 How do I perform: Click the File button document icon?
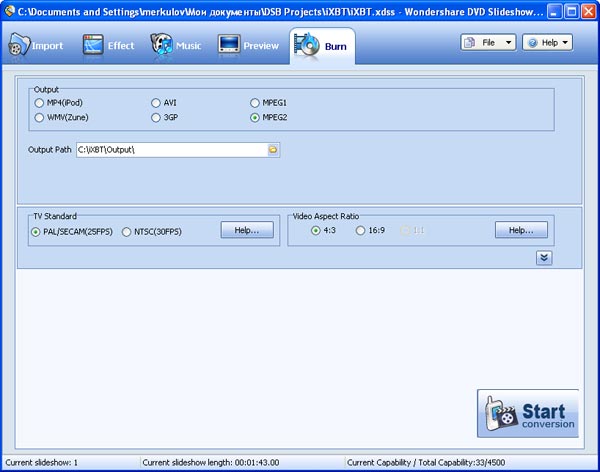point(470,43)
